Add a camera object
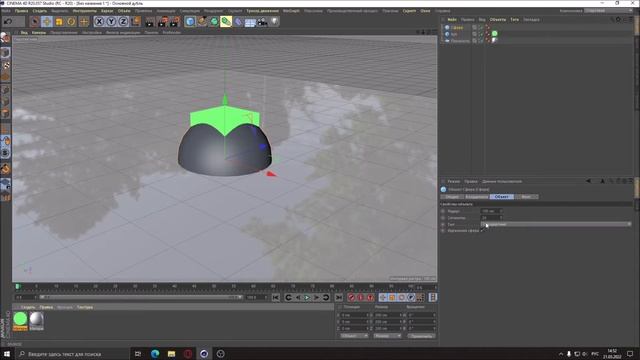Image resolution: width=640 pixels, height=360 pixels. coord(262,21)
